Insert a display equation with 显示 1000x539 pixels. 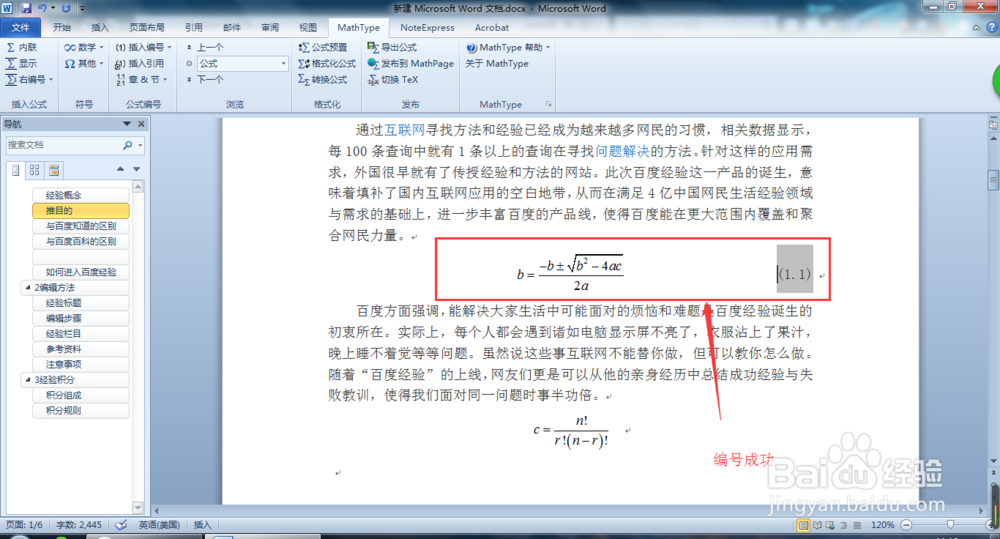coord(21,63)
